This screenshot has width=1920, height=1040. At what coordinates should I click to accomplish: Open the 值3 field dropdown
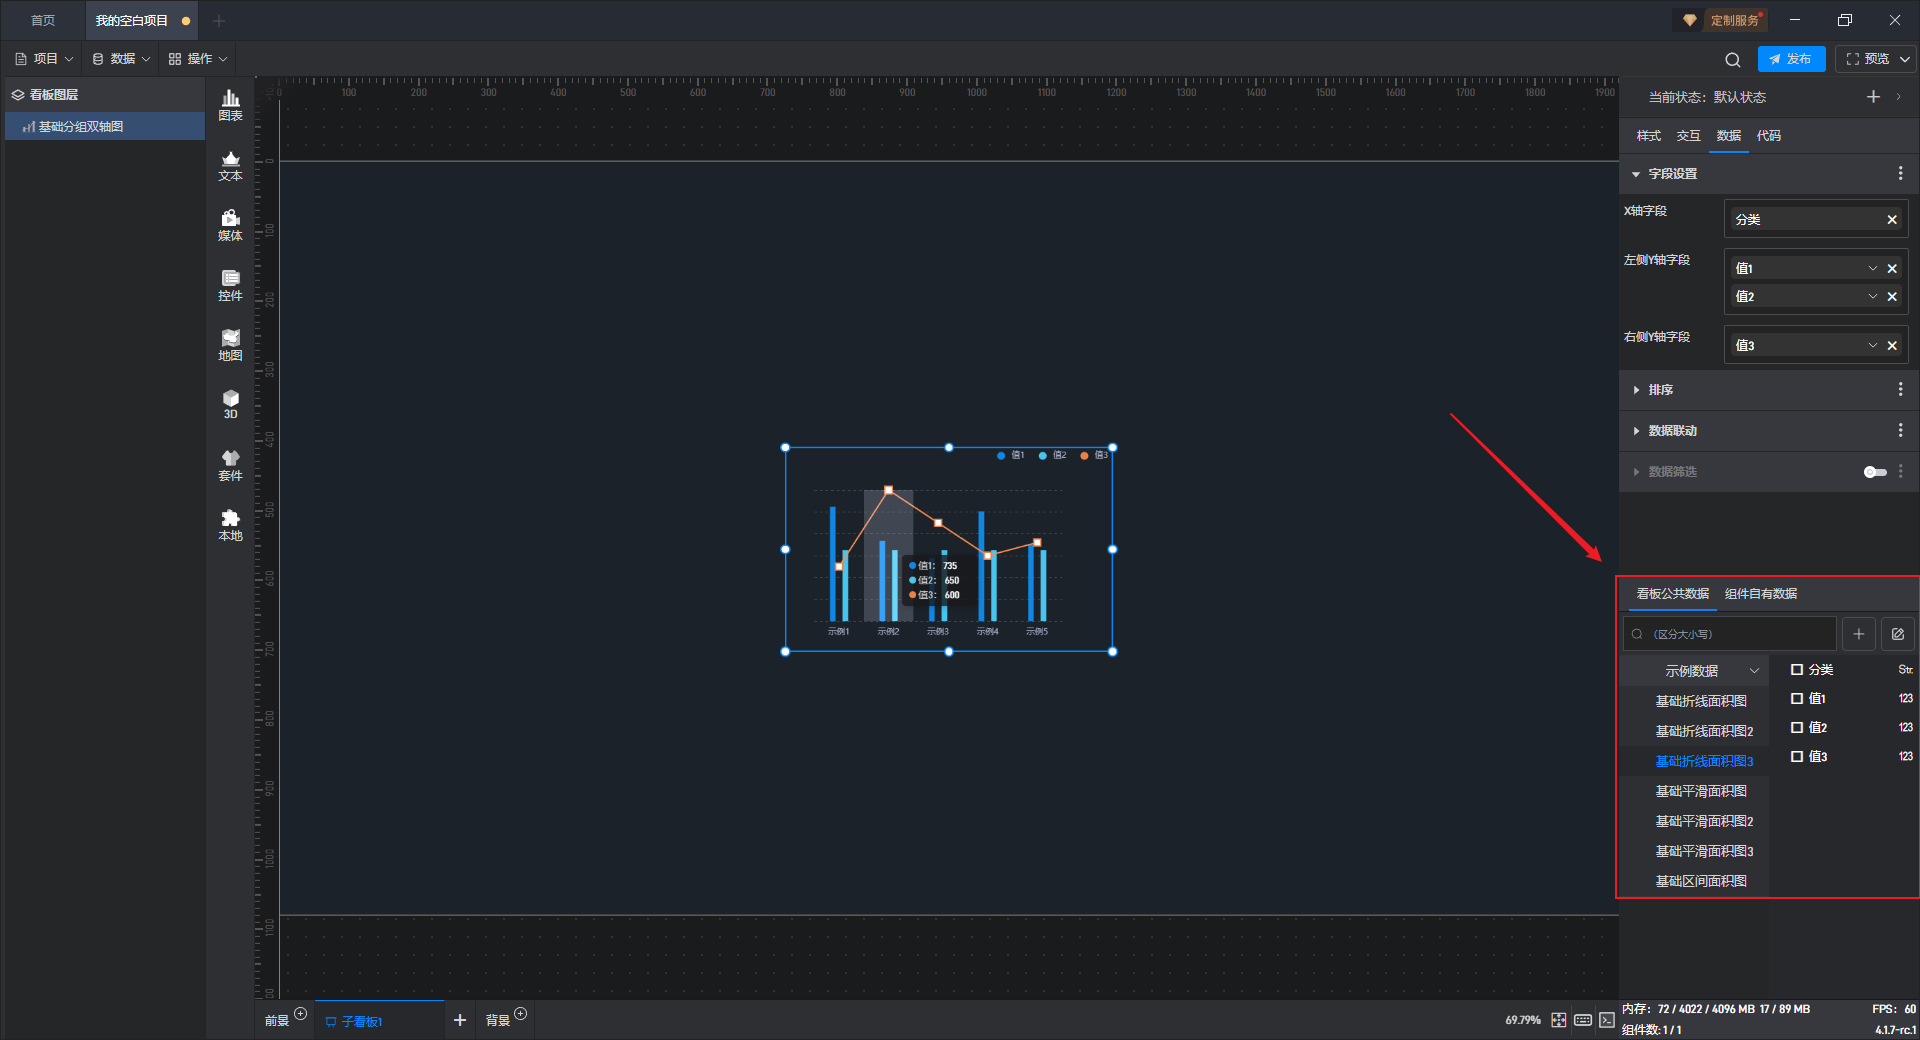point(1873,345)
